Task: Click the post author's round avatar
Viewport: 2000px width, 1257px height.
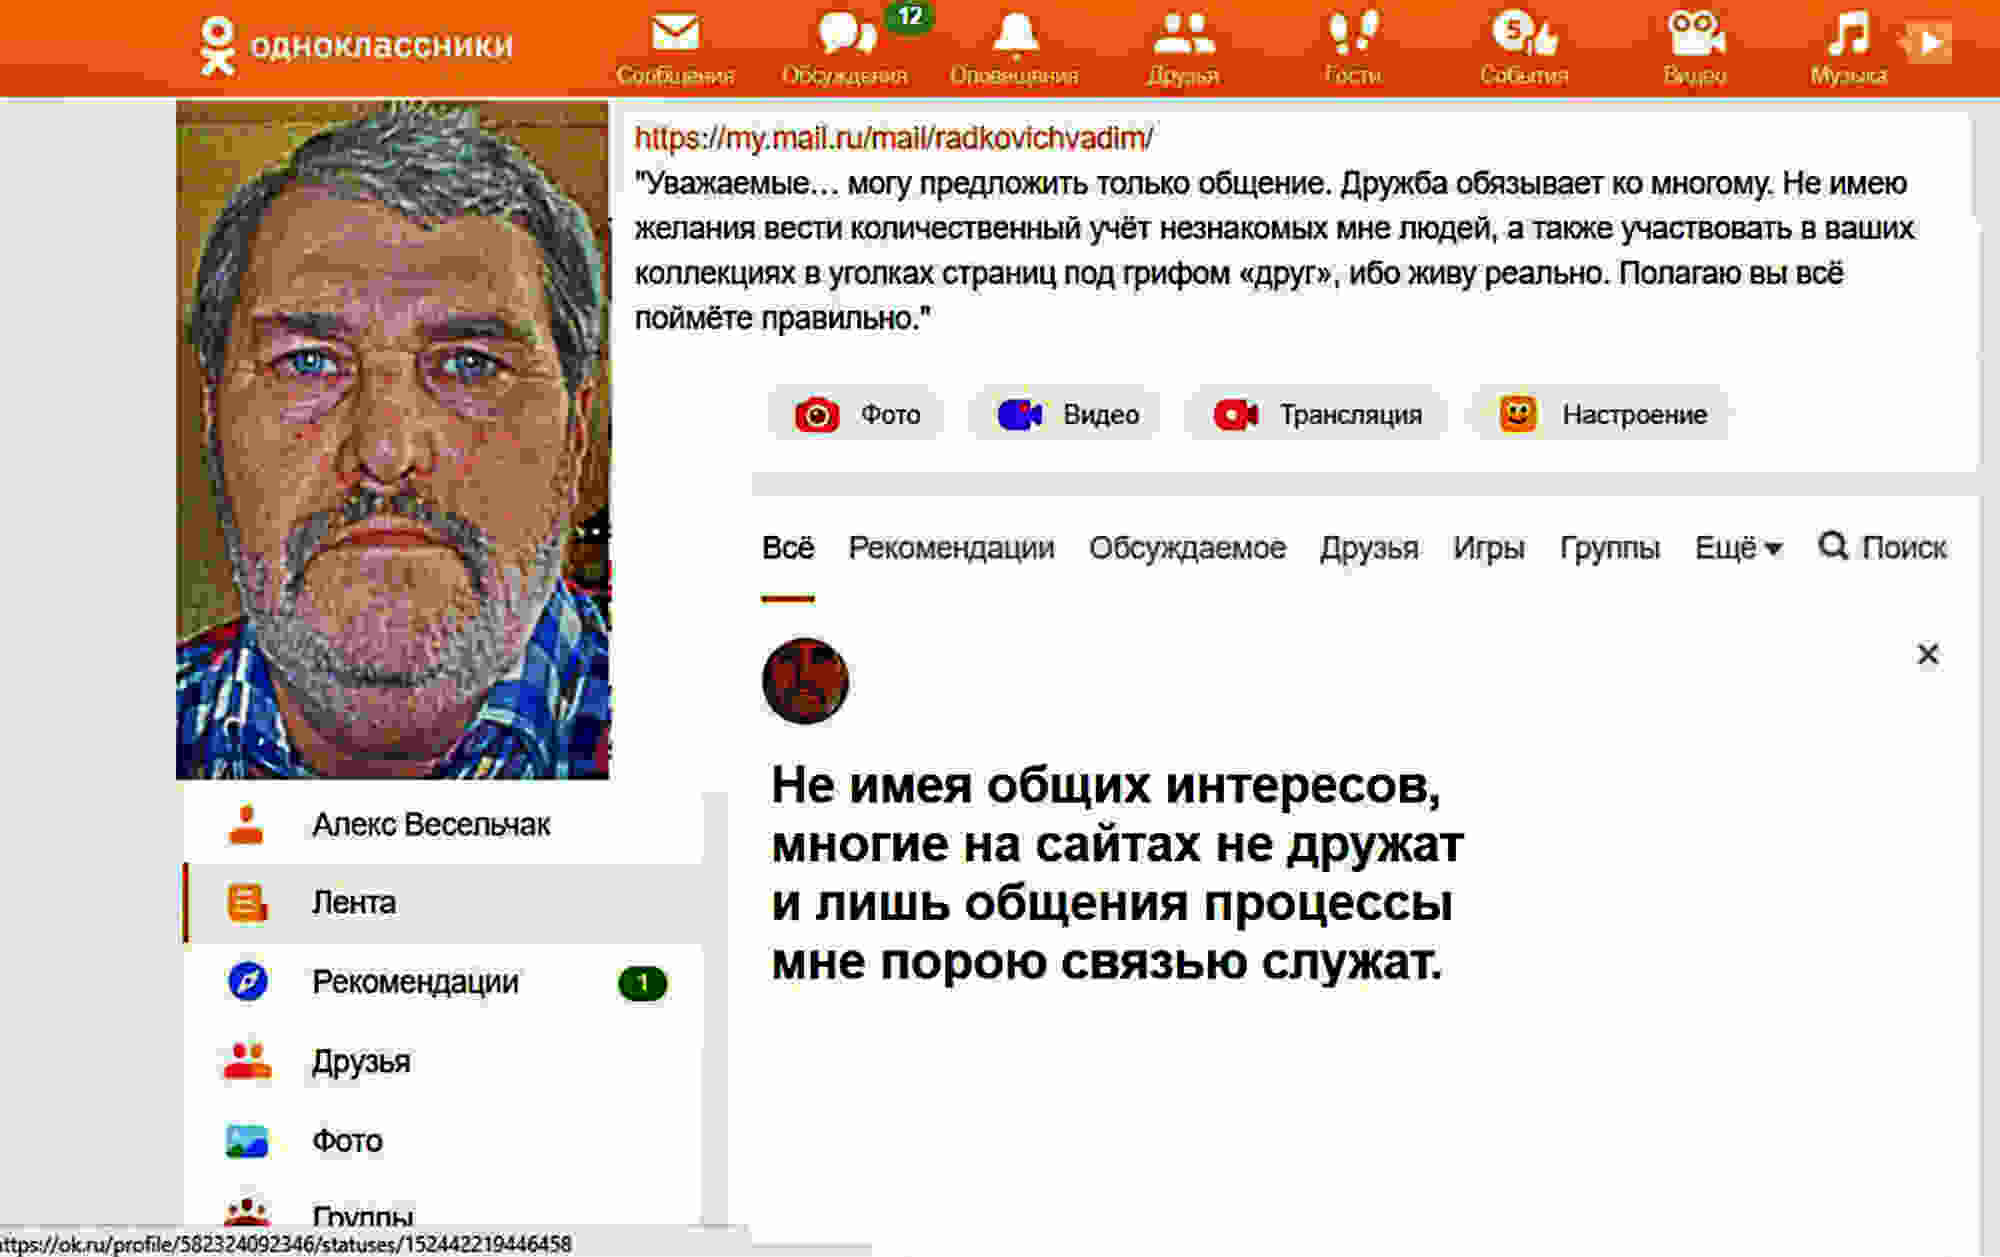Action: tap(805, 681)
